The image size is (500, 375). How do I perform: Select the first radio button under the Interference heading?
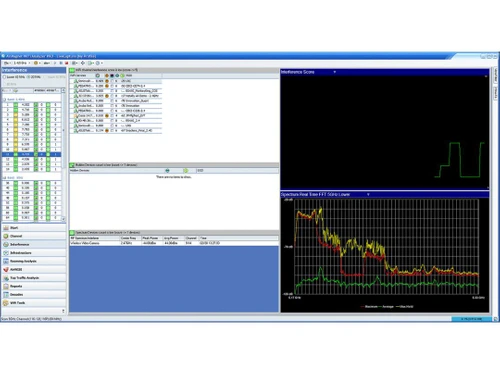coord(4,77)
